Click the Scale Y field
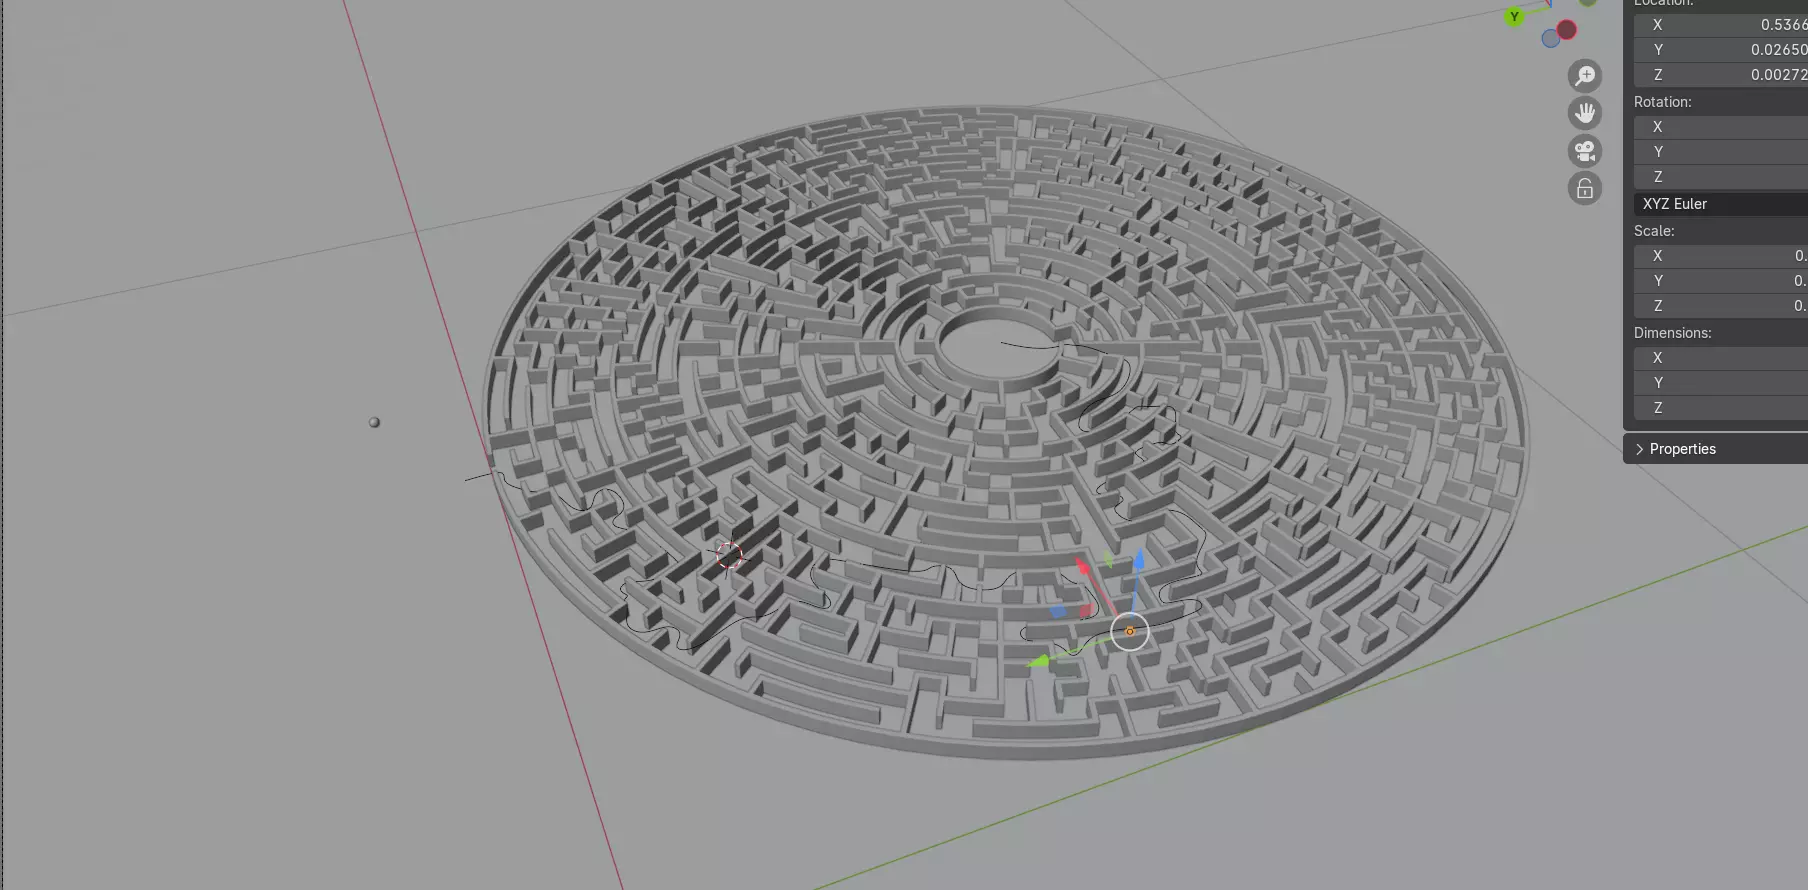Screen dimensions: 1808x890 (1720, 281)
